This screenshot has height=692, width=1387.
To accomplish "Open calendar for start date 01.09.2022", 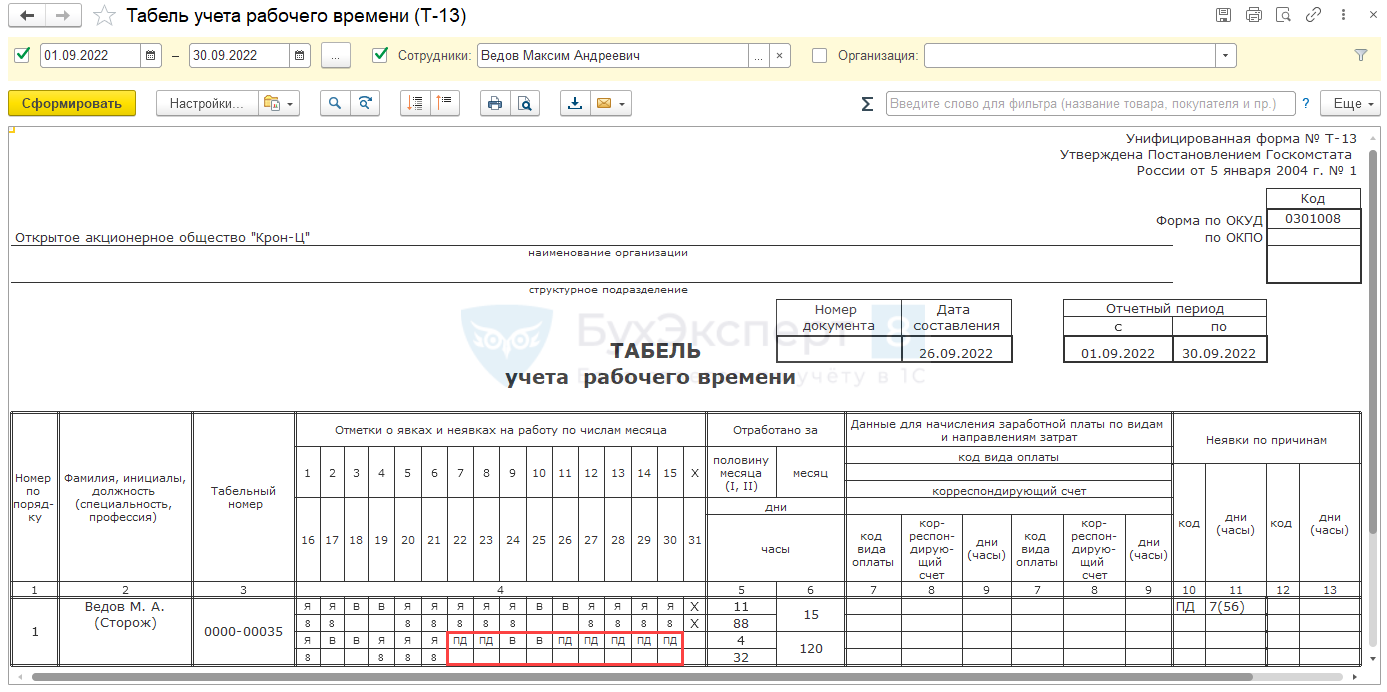I will pos(150,56).
